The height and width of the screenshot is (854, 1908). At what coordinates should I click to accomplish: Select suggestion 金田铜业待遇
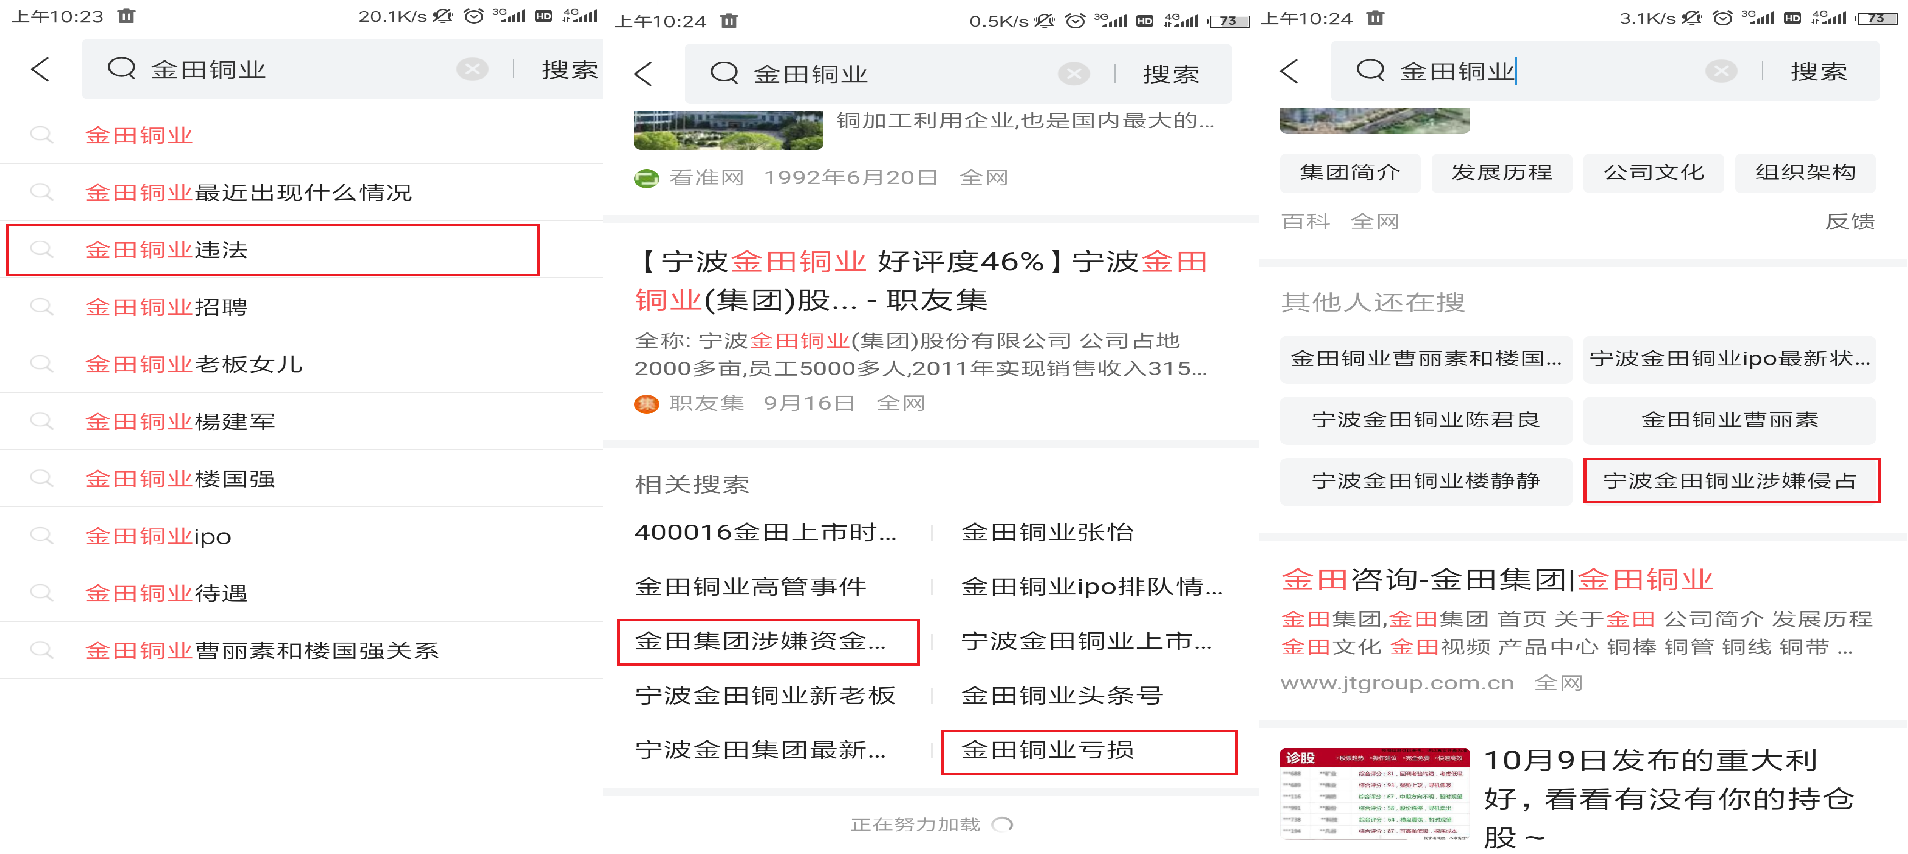click(301, 593)
